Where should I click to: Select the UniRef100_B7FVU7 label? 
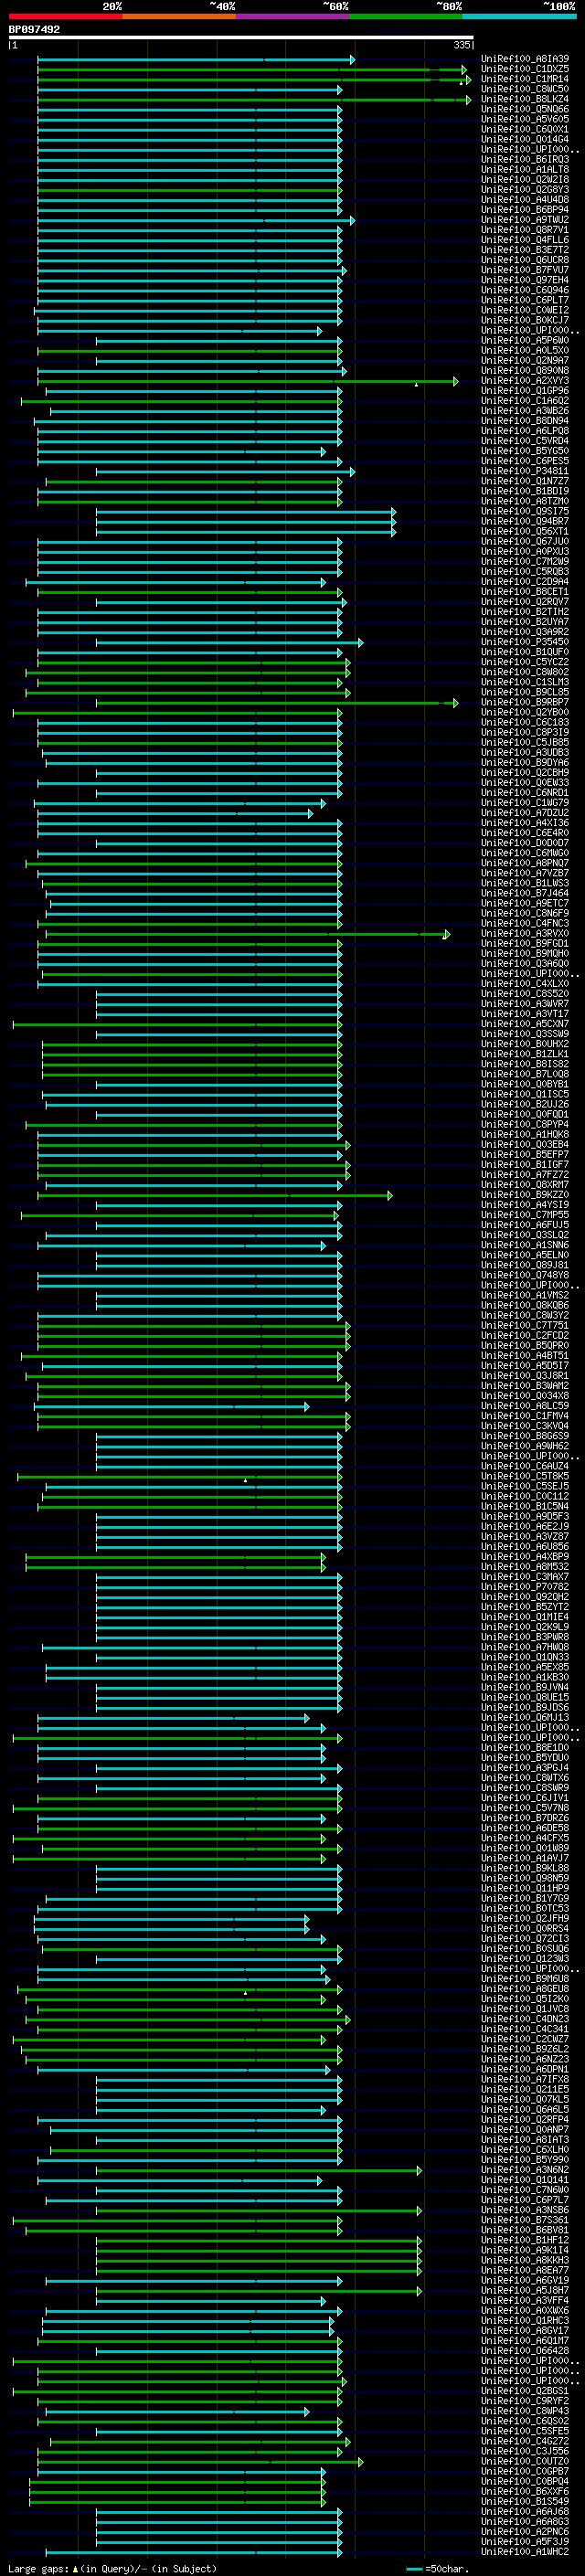(525, 270)
